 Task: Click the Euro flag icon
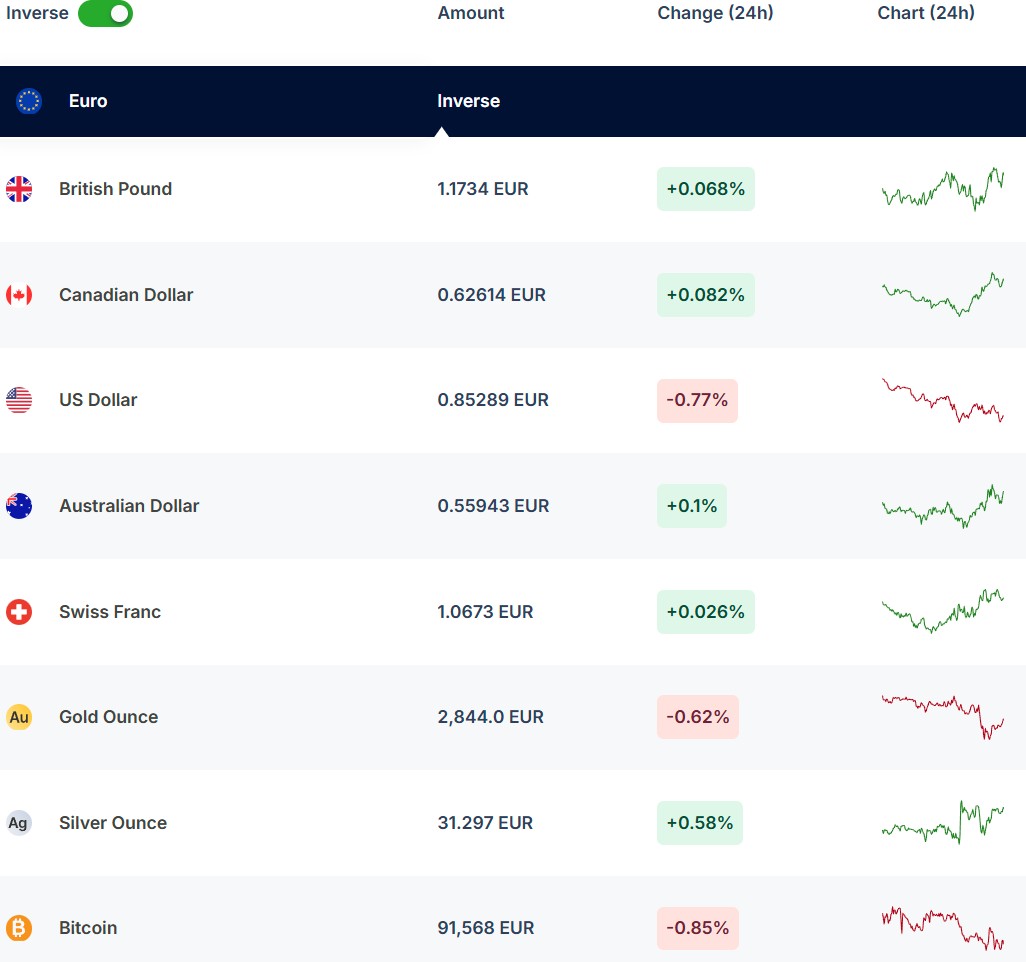pyautogui.click(x=29, y=101)
